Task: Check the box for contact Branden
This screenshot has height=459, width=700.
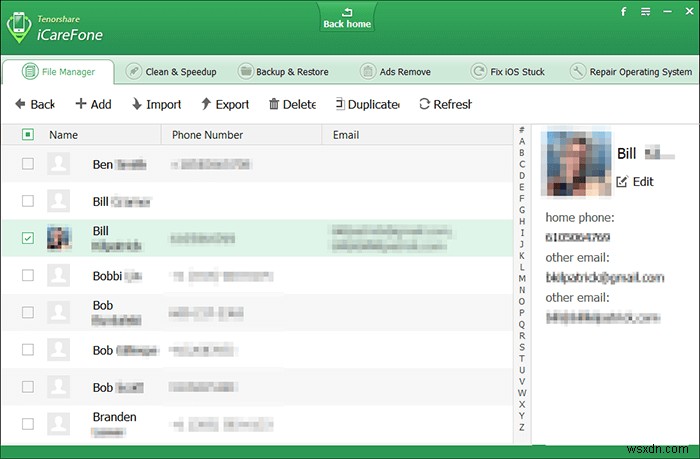Action: coord(28,424)
